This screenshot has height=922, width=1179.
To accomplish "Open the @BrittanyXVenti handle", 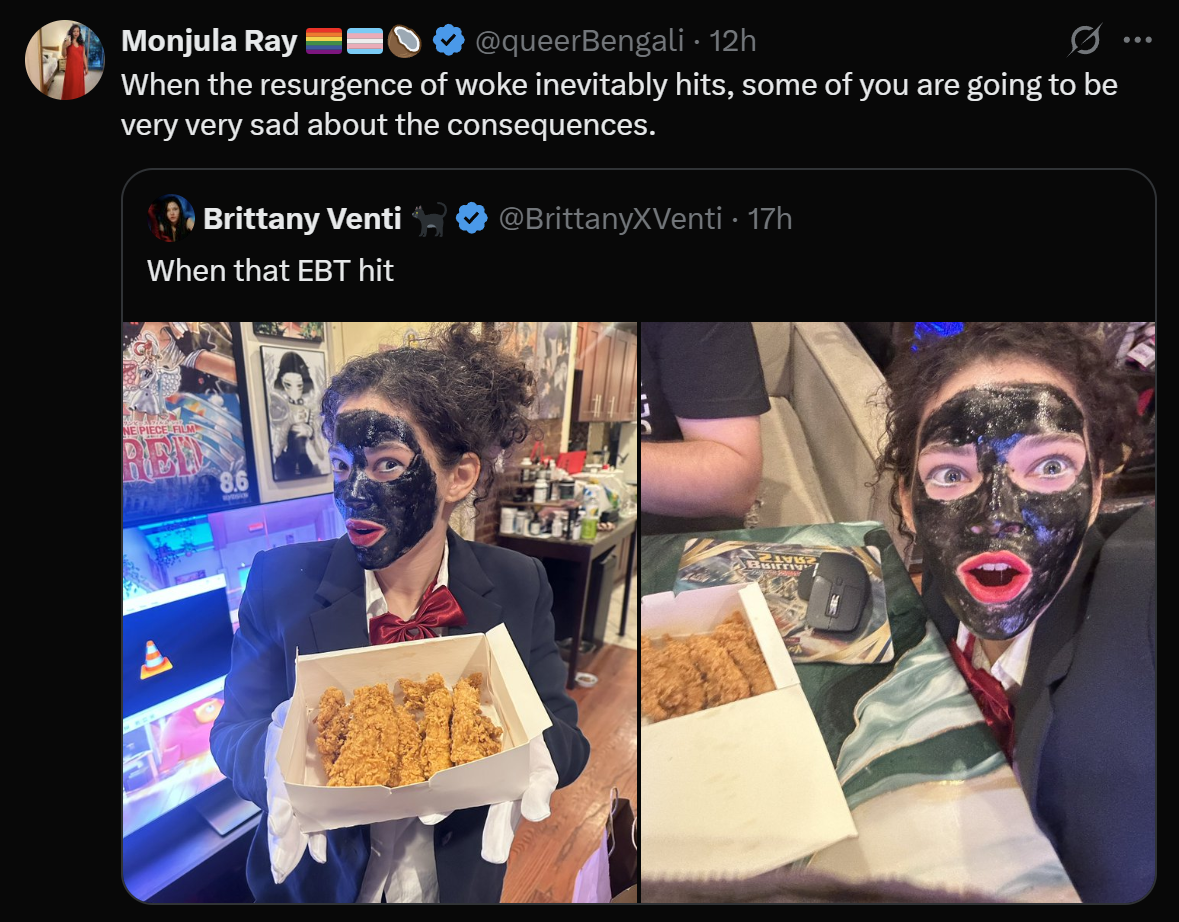I will (610, 219).
